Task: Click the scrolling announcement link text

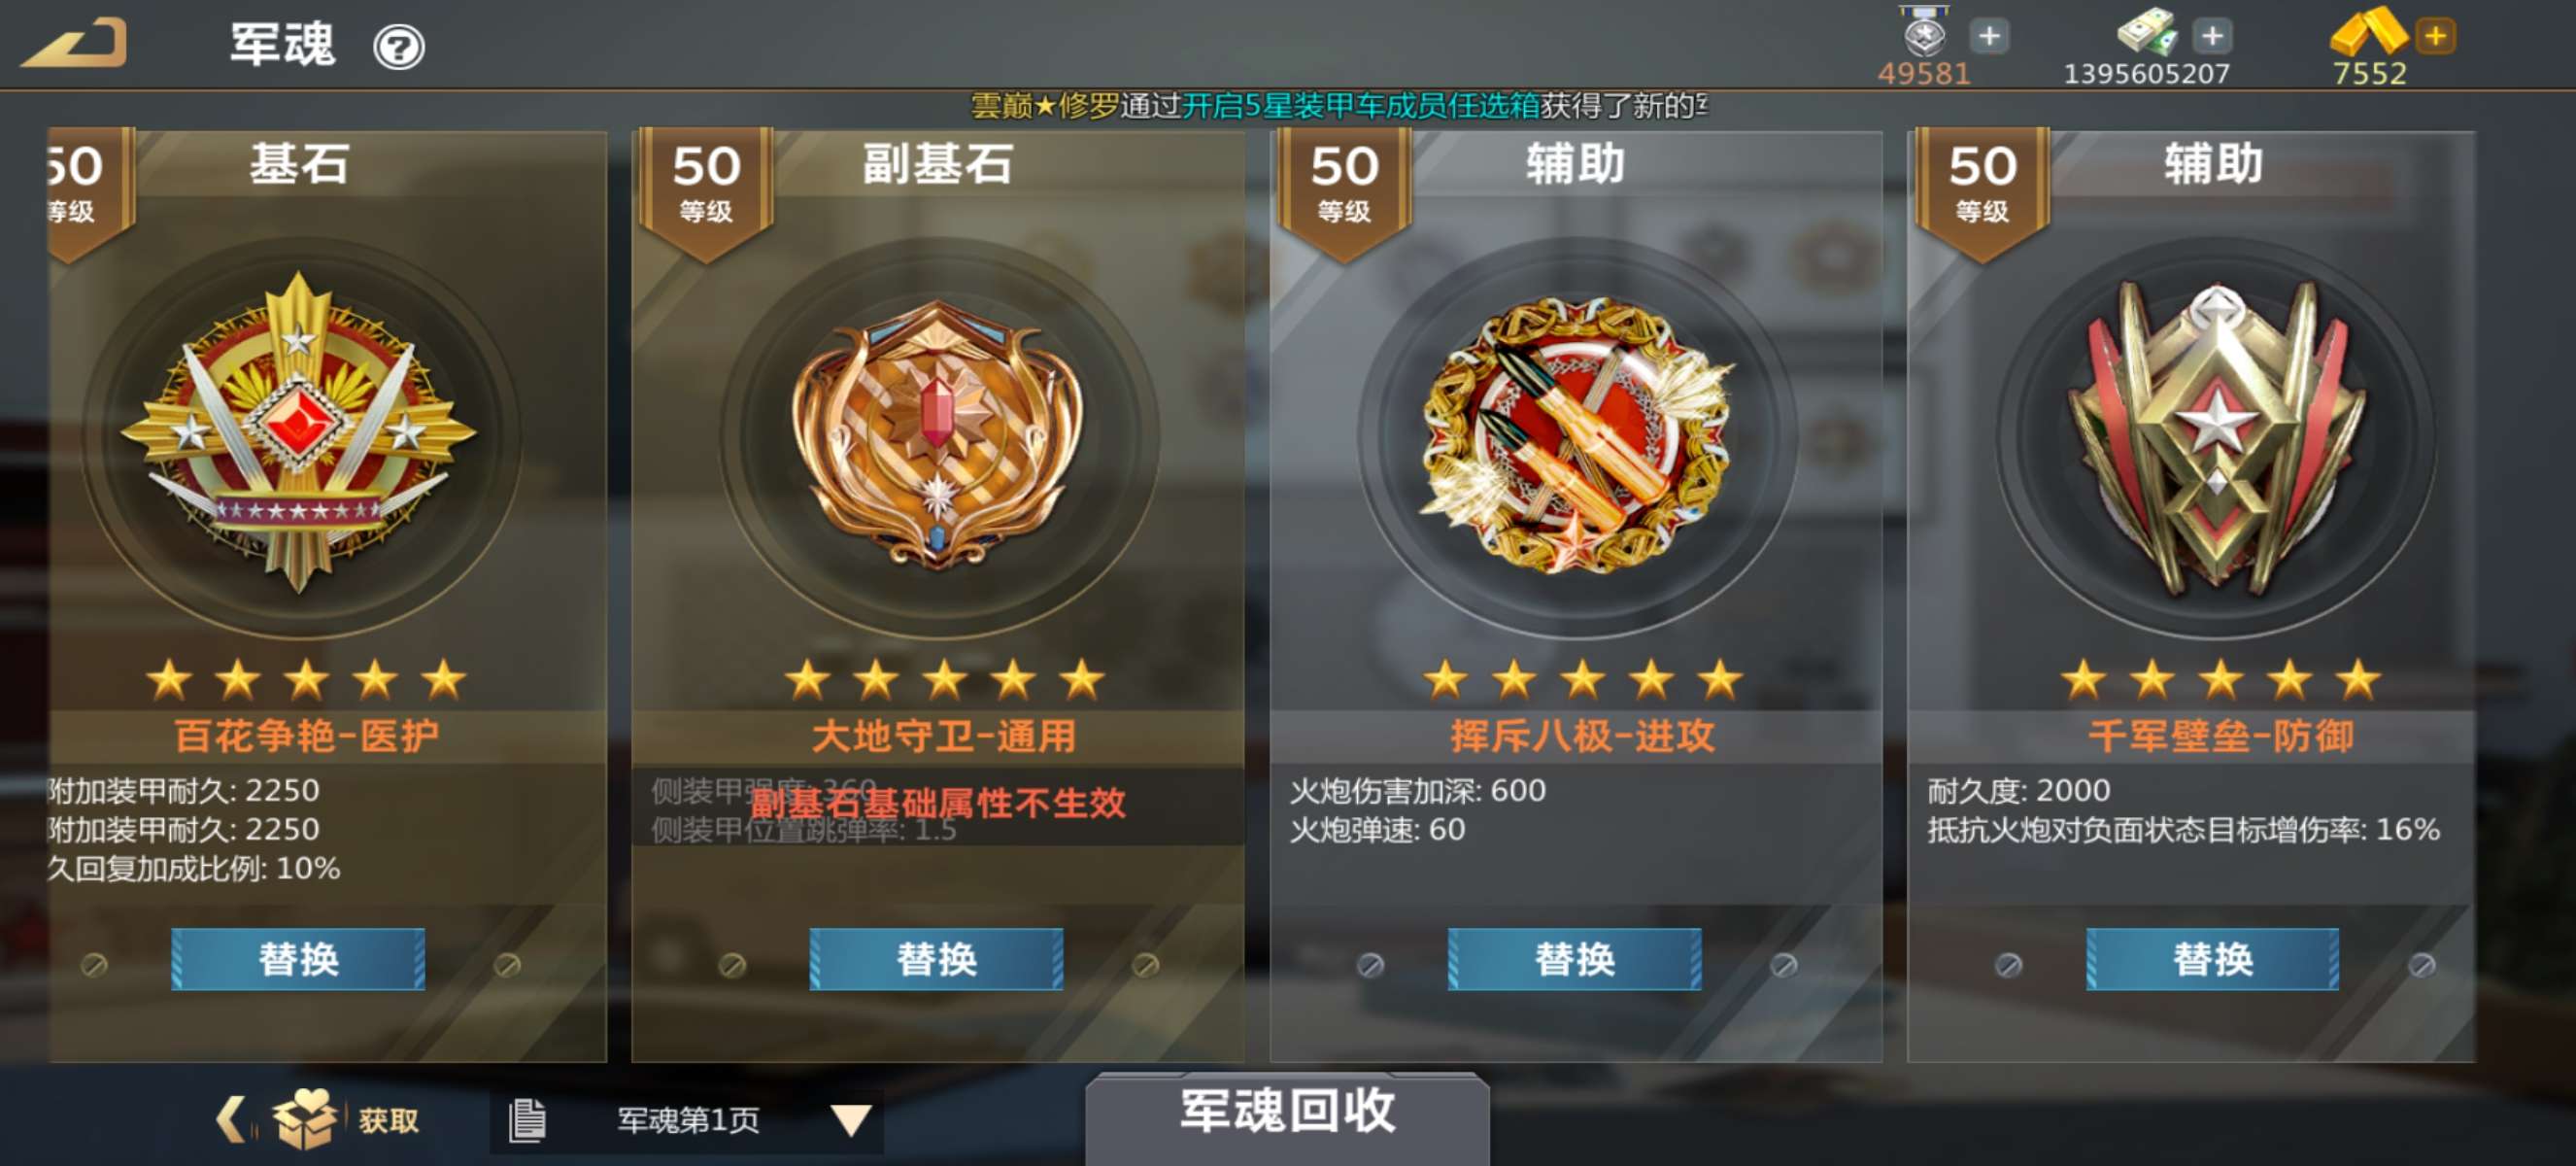Action: [1361, 105]
